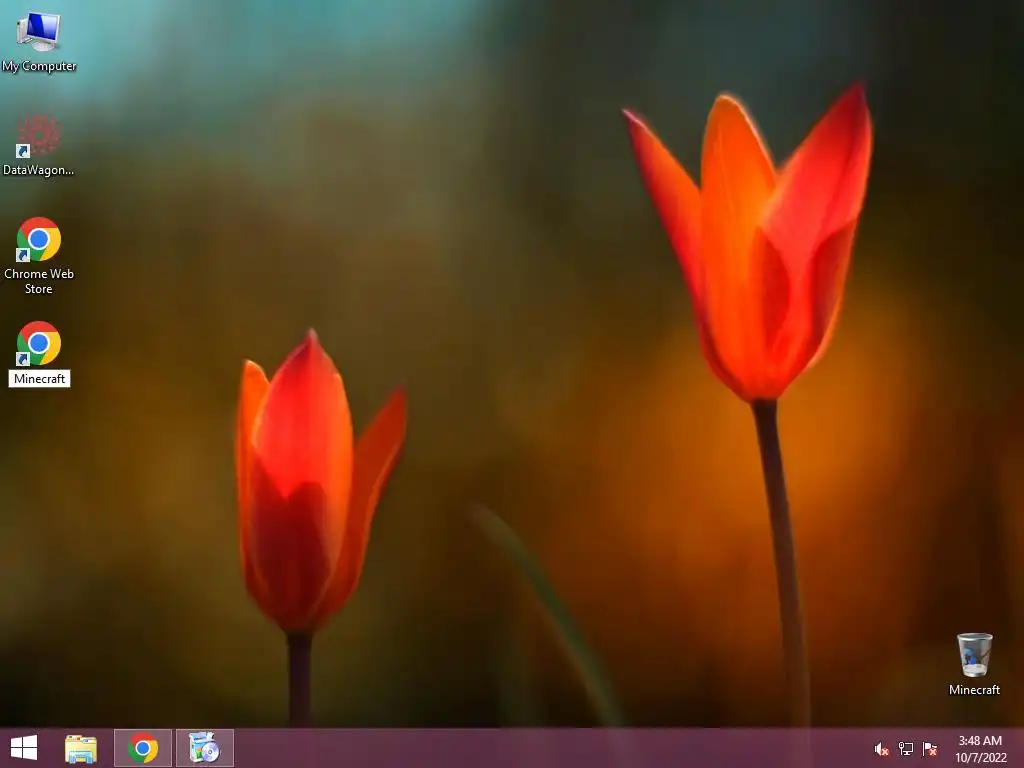The width and height of the screenshot is (1024, 768).
Task: Click the muted speaker tray icon
Action: [882, 749]
